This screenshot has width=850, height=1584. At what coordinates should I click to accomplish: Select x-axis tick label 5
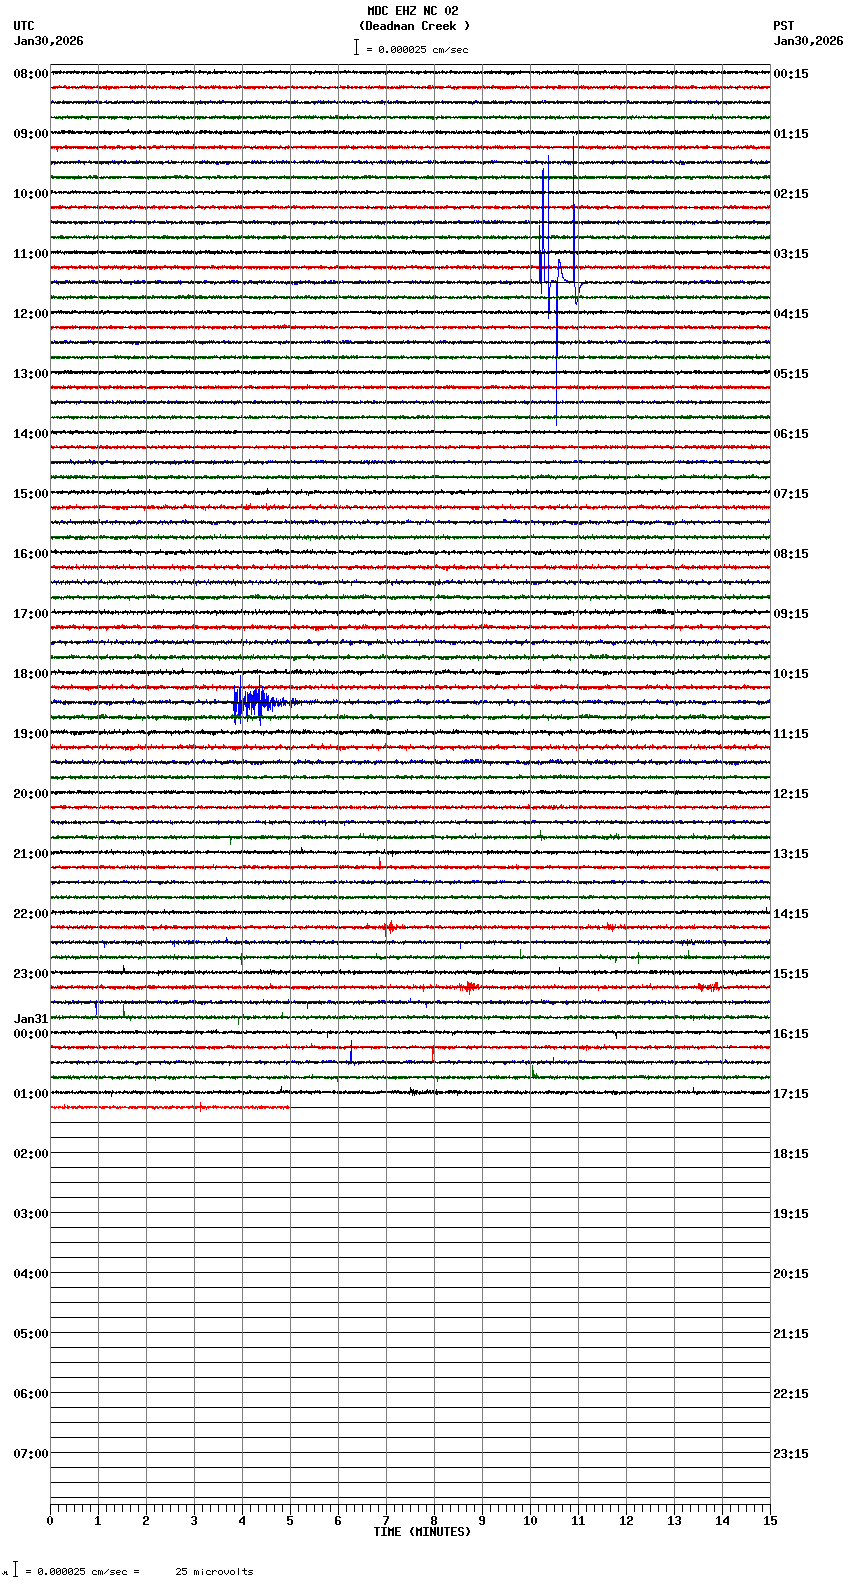tap(290, 1521)
